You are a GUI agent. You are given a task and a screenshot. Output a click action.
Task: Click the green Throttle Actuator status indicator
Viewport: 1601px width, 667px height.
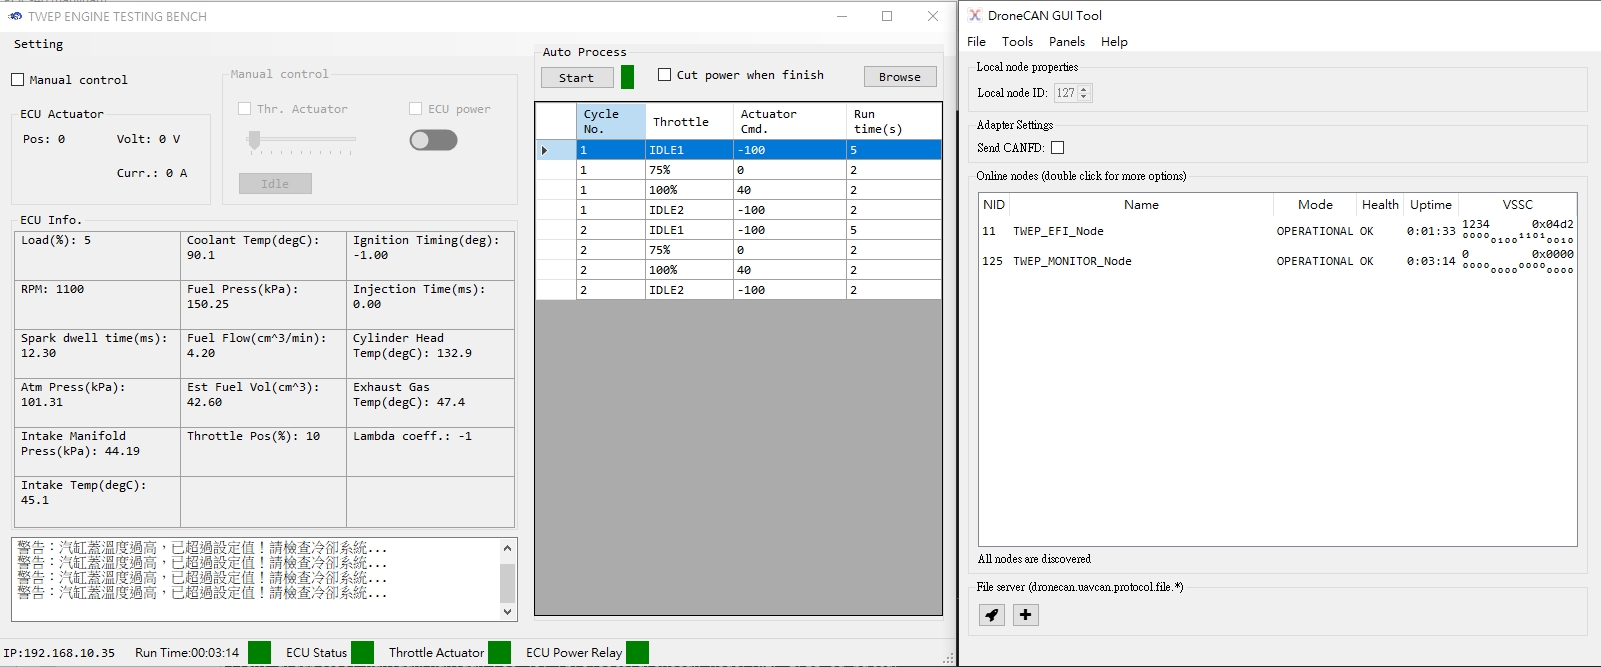point(499,652)
